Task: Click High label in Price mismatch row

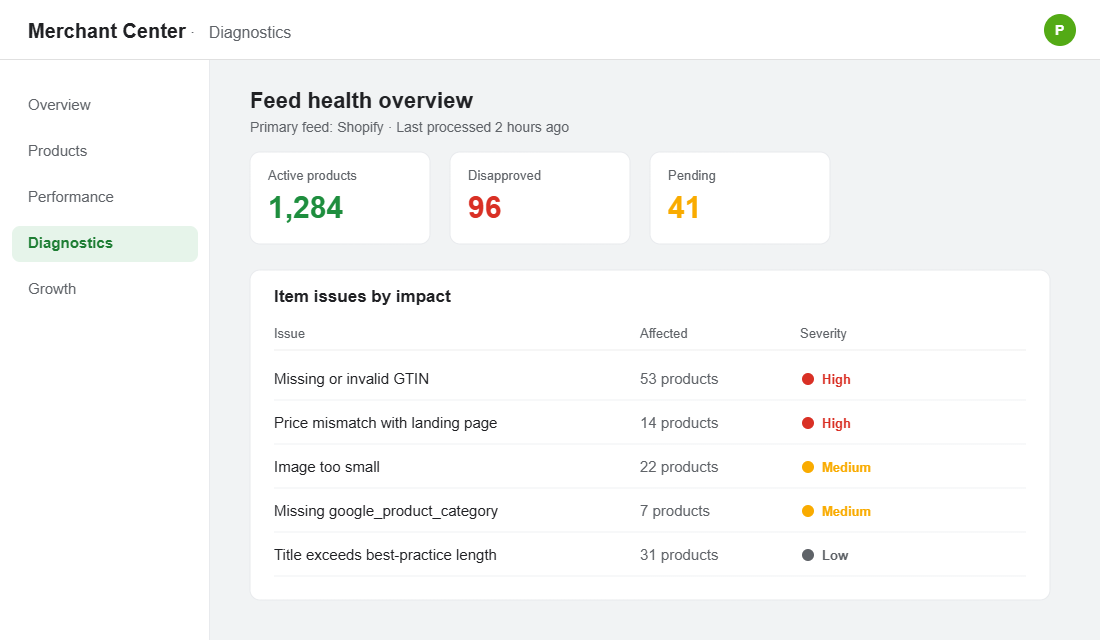Action: tap(836, 424)
